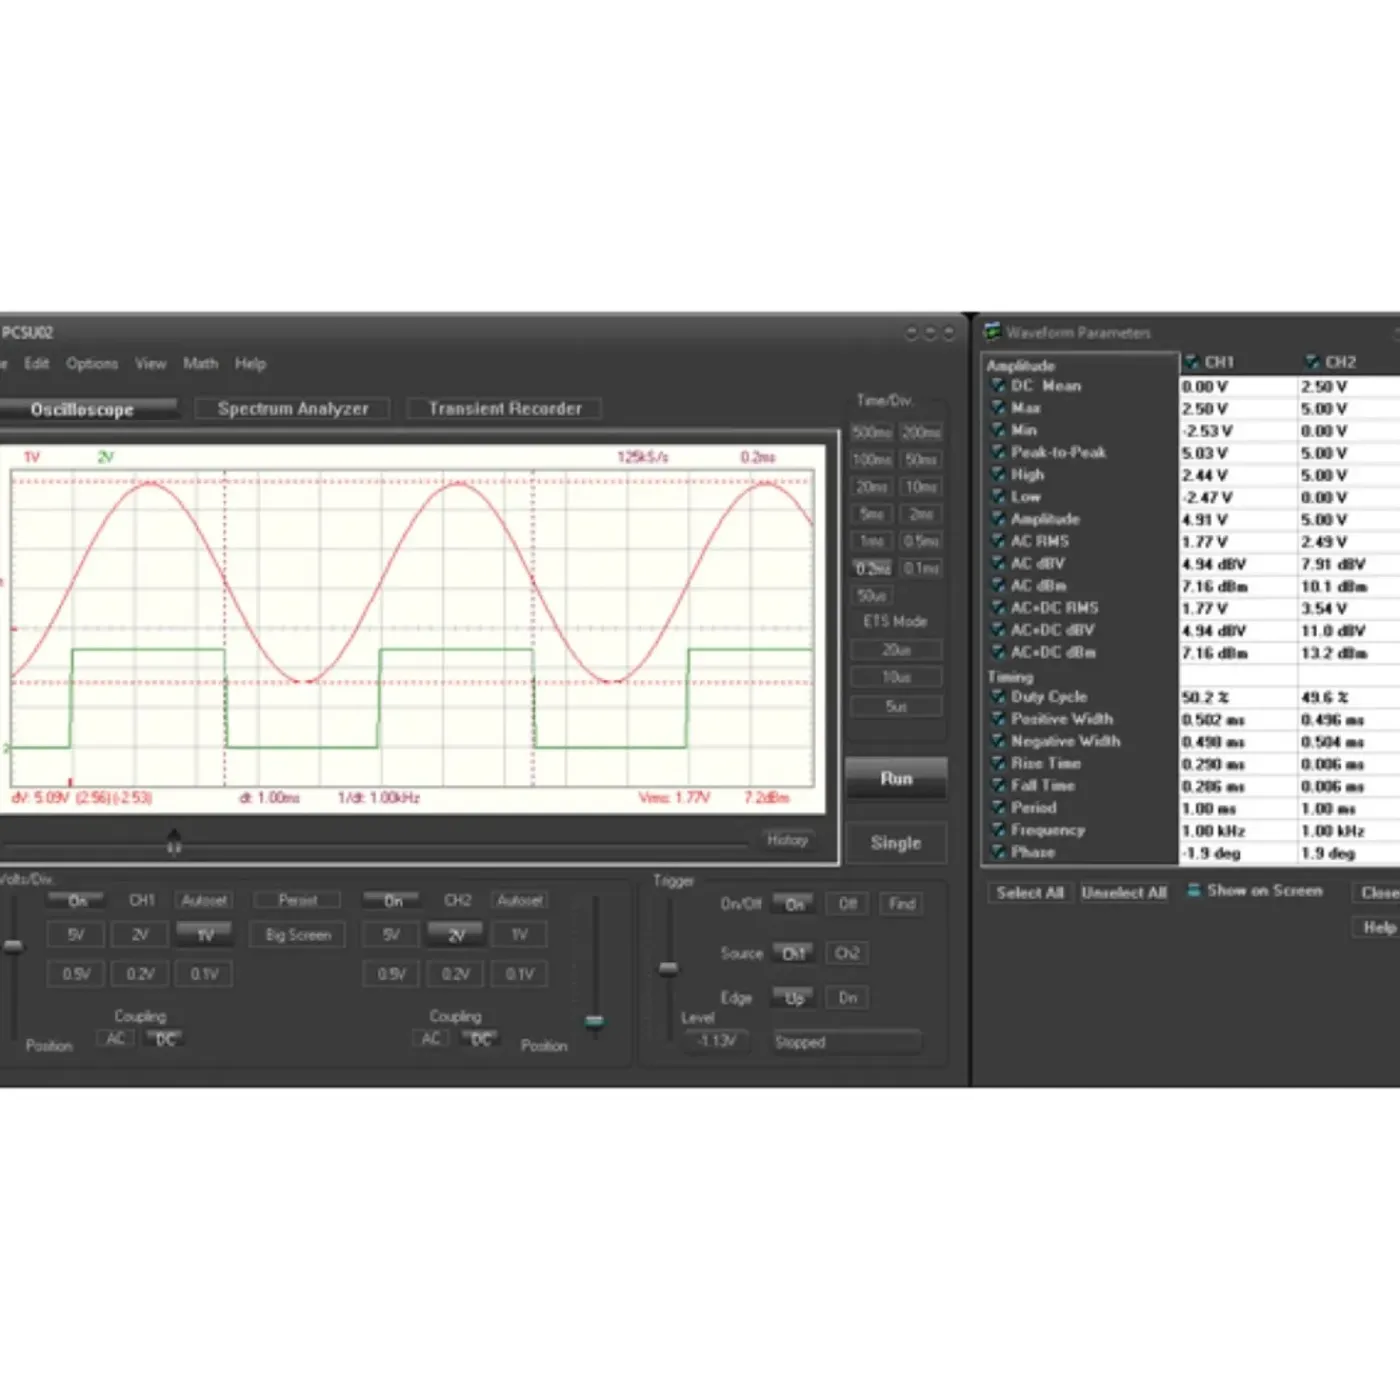This screenshot has width=1400, height=1400.
Task: Toggle the Frequency checkbox
Action: pyautogui.click(x=998, y=829)
